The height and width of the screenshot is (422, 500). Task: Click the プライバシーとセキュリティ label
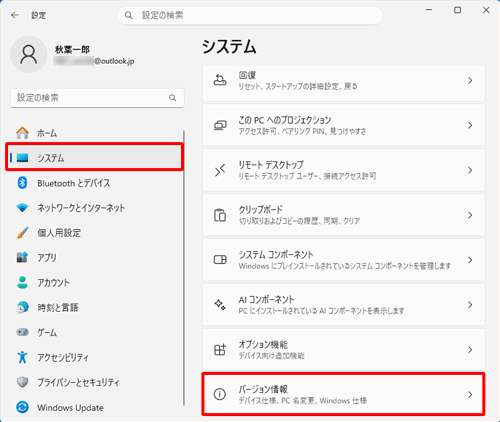(78, 382)
